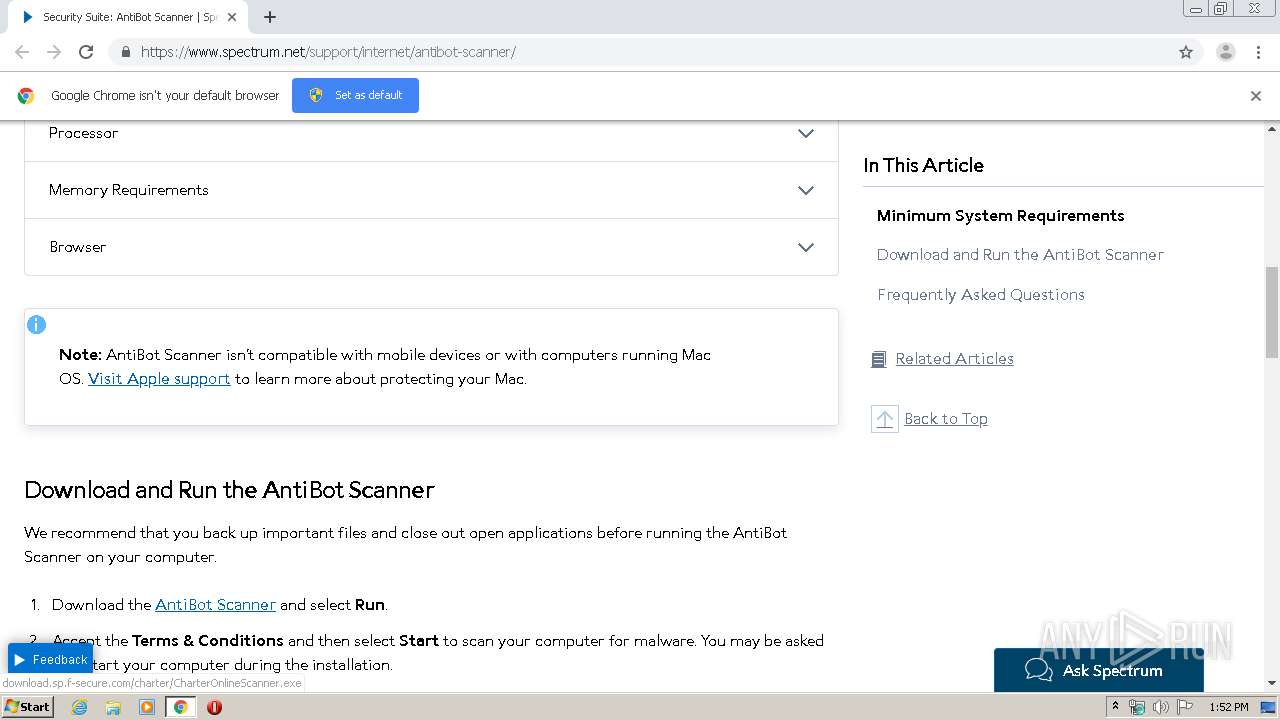Open Windows Media Player from taskbar

coord(147,707)
